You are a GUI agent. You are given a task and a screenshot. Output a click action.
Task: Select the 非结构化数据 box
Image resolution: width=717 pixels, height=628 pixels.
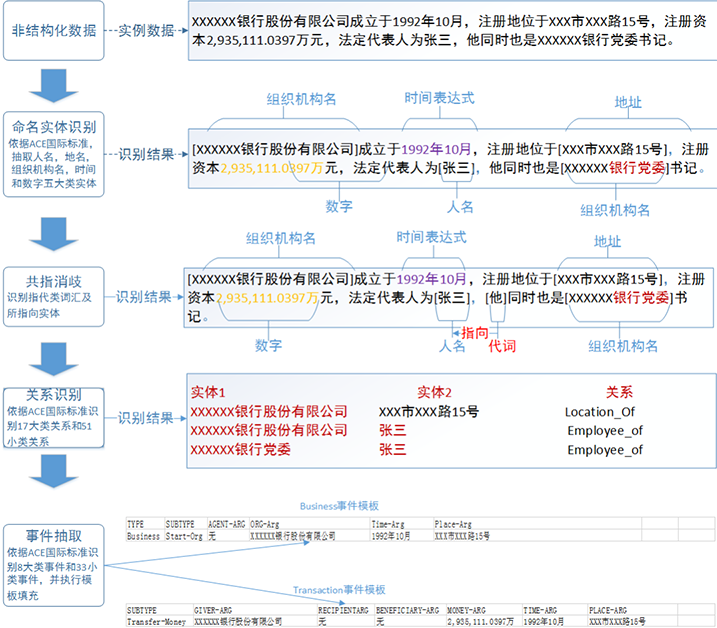coord(51,30)
